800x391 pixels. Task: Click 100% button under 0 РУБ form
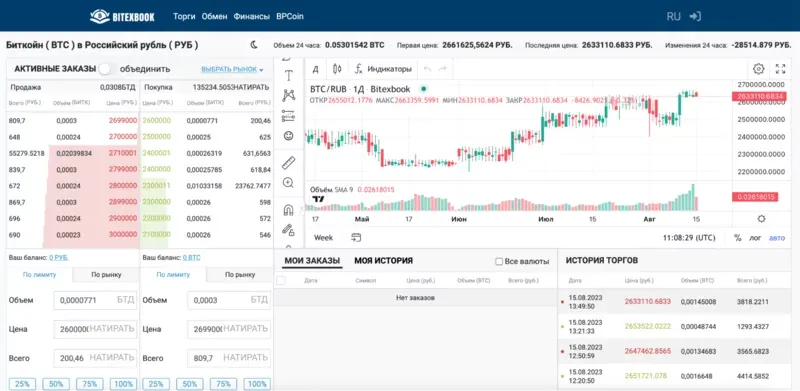pos(123,384)
